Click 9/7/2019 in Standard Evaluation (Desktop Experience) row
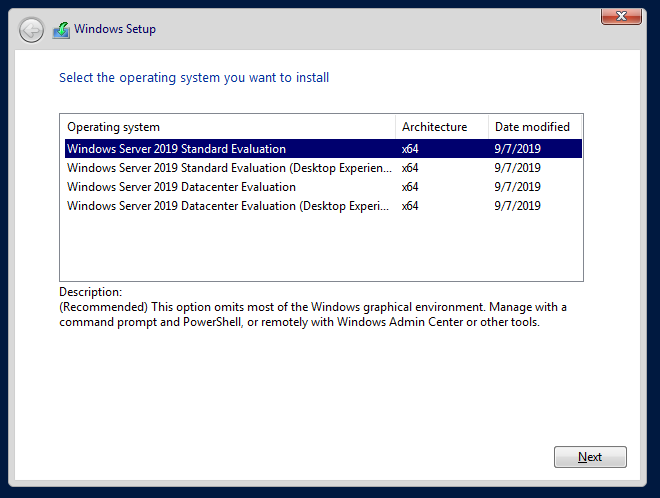The width and height of the screenshot is (660, 498). click(x=517, y=168)
